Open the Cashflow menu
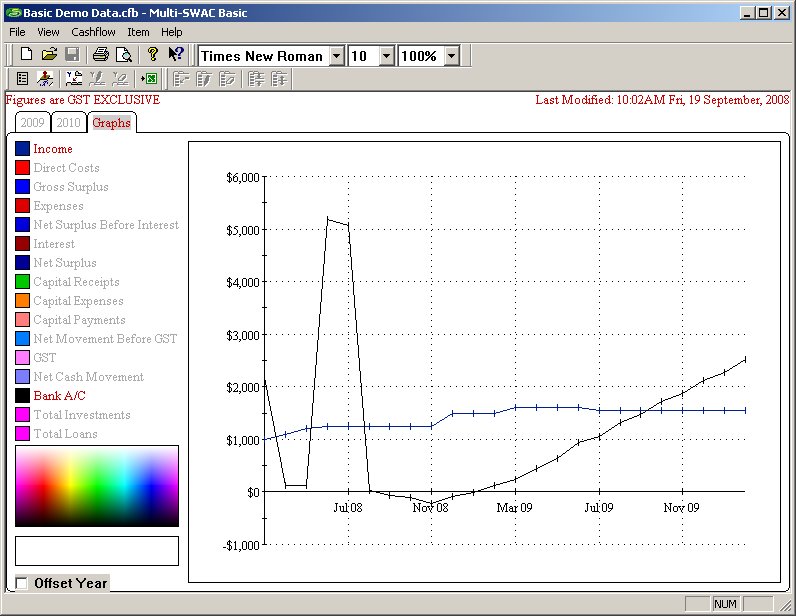 [x=93, y=32]
